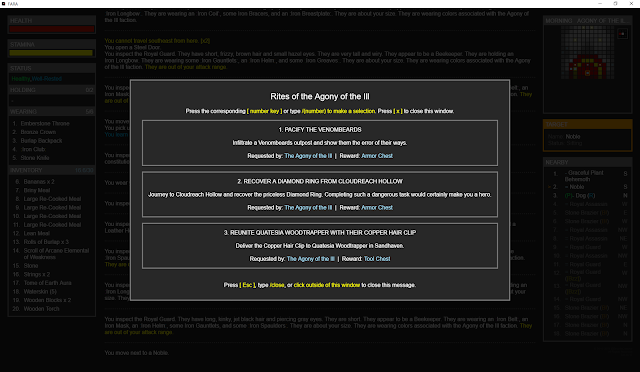This screenshot has height=372, width=640.
Task: Click the minimap grid in the Morning panel
Action: [x=588, y=52]
